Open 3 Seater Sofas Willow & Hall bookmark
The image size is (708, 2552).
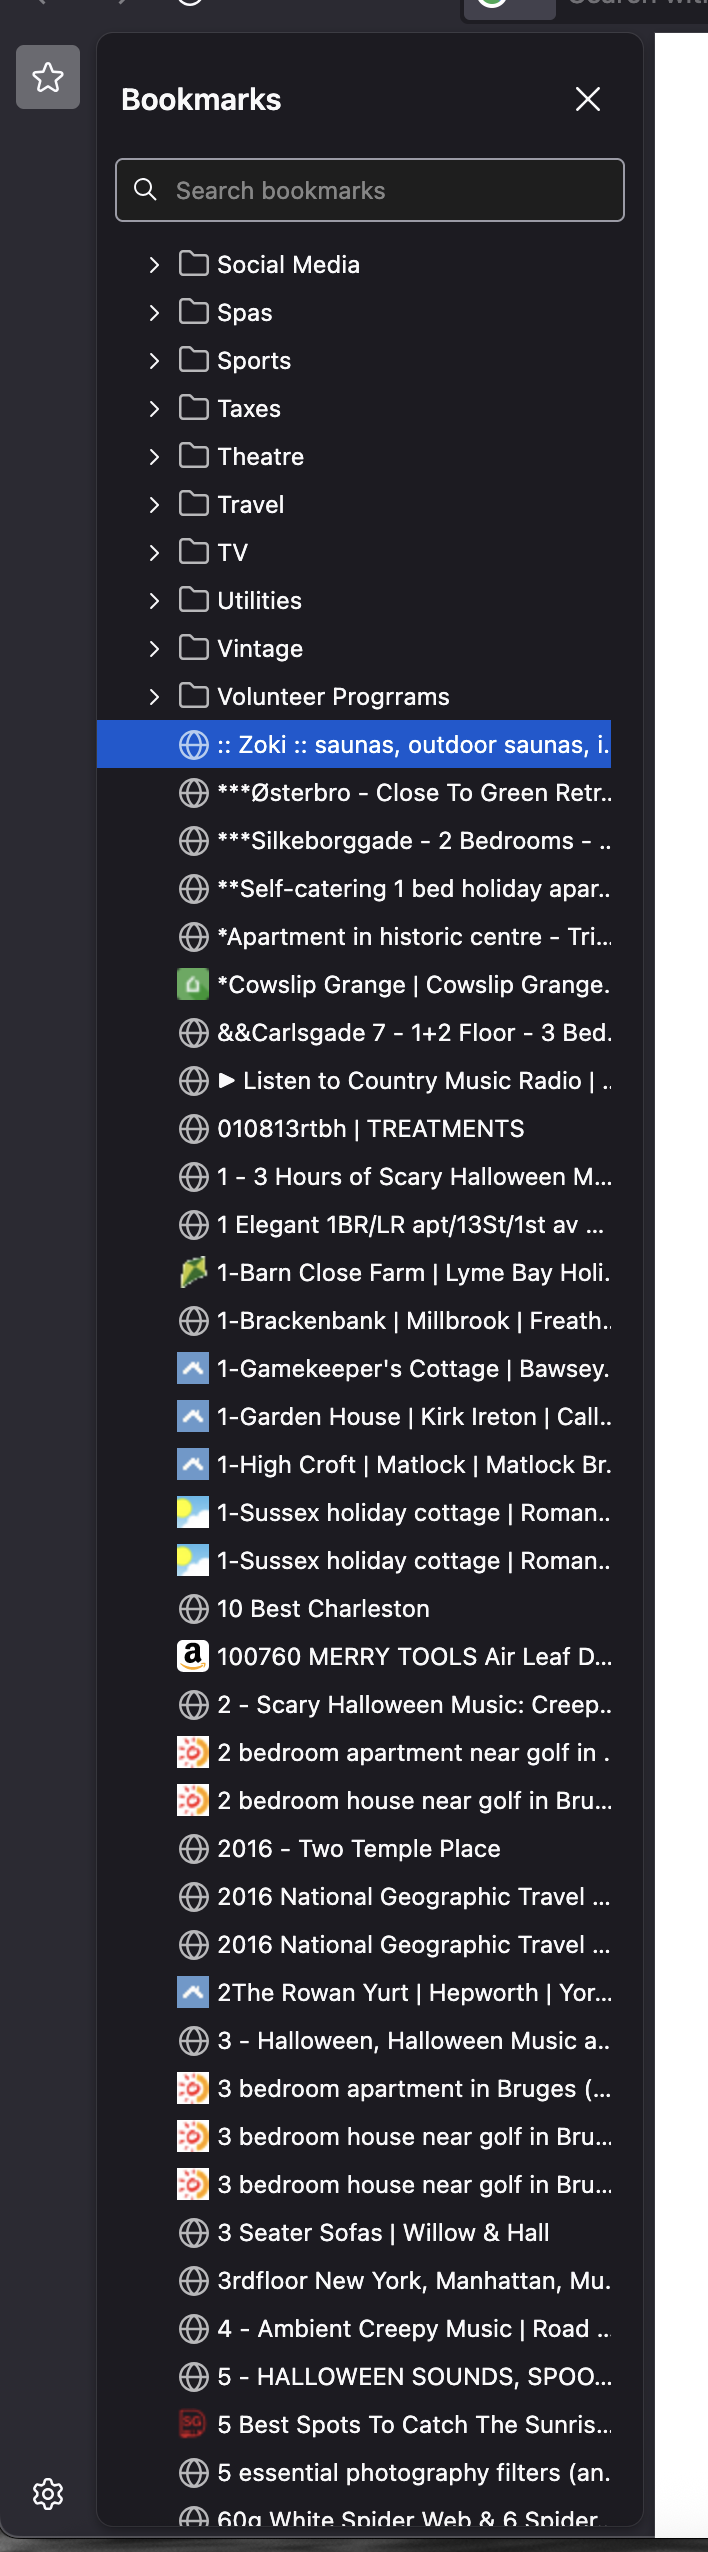click(383, 2233)
